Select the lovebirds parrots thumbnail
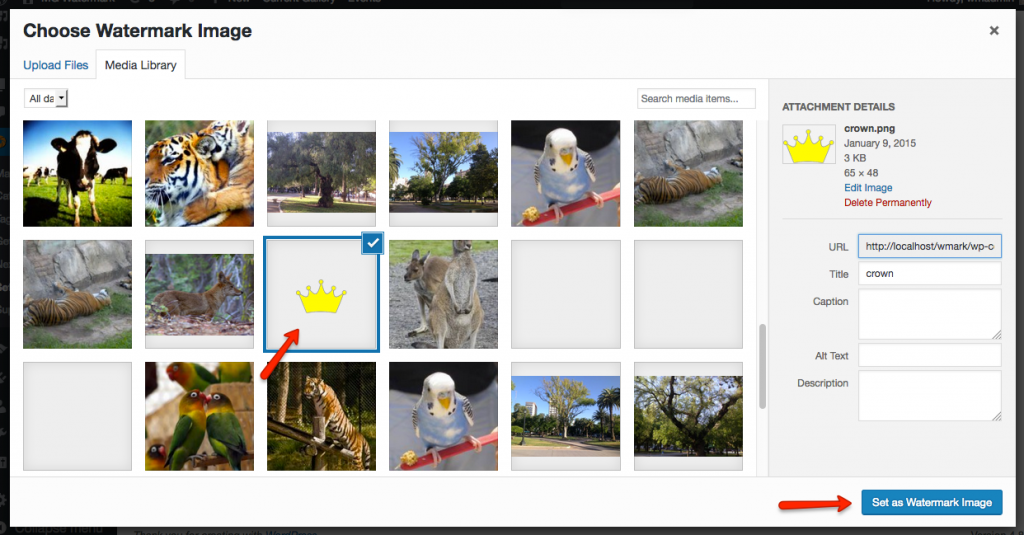This screenshot has width=1024, height=535. pyautogui.click(x=199, y=416)
